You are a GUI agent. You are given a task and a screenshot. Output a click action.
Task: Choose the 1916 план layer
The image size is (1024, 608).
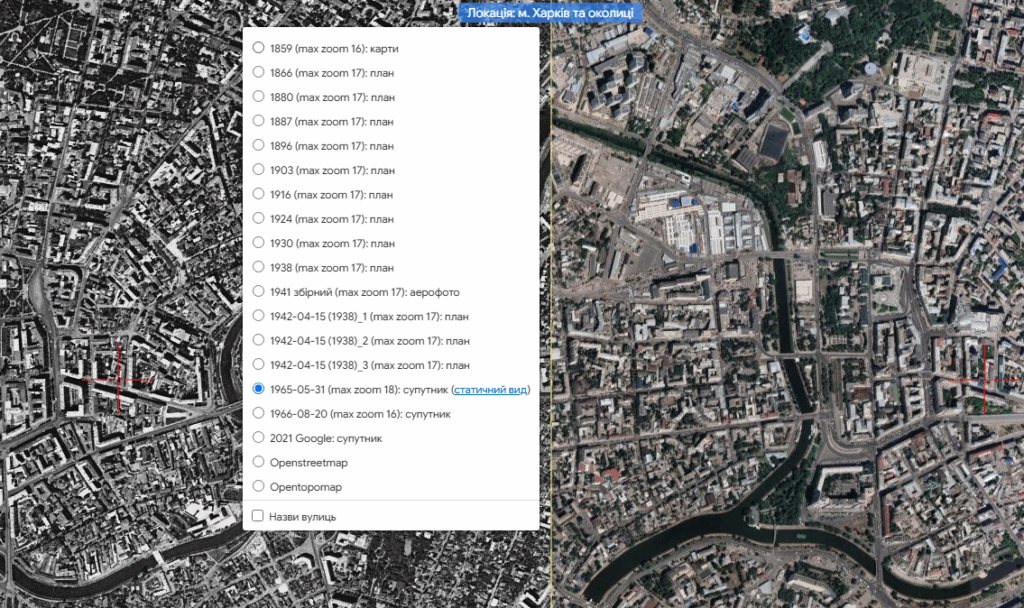pos(259,194)
